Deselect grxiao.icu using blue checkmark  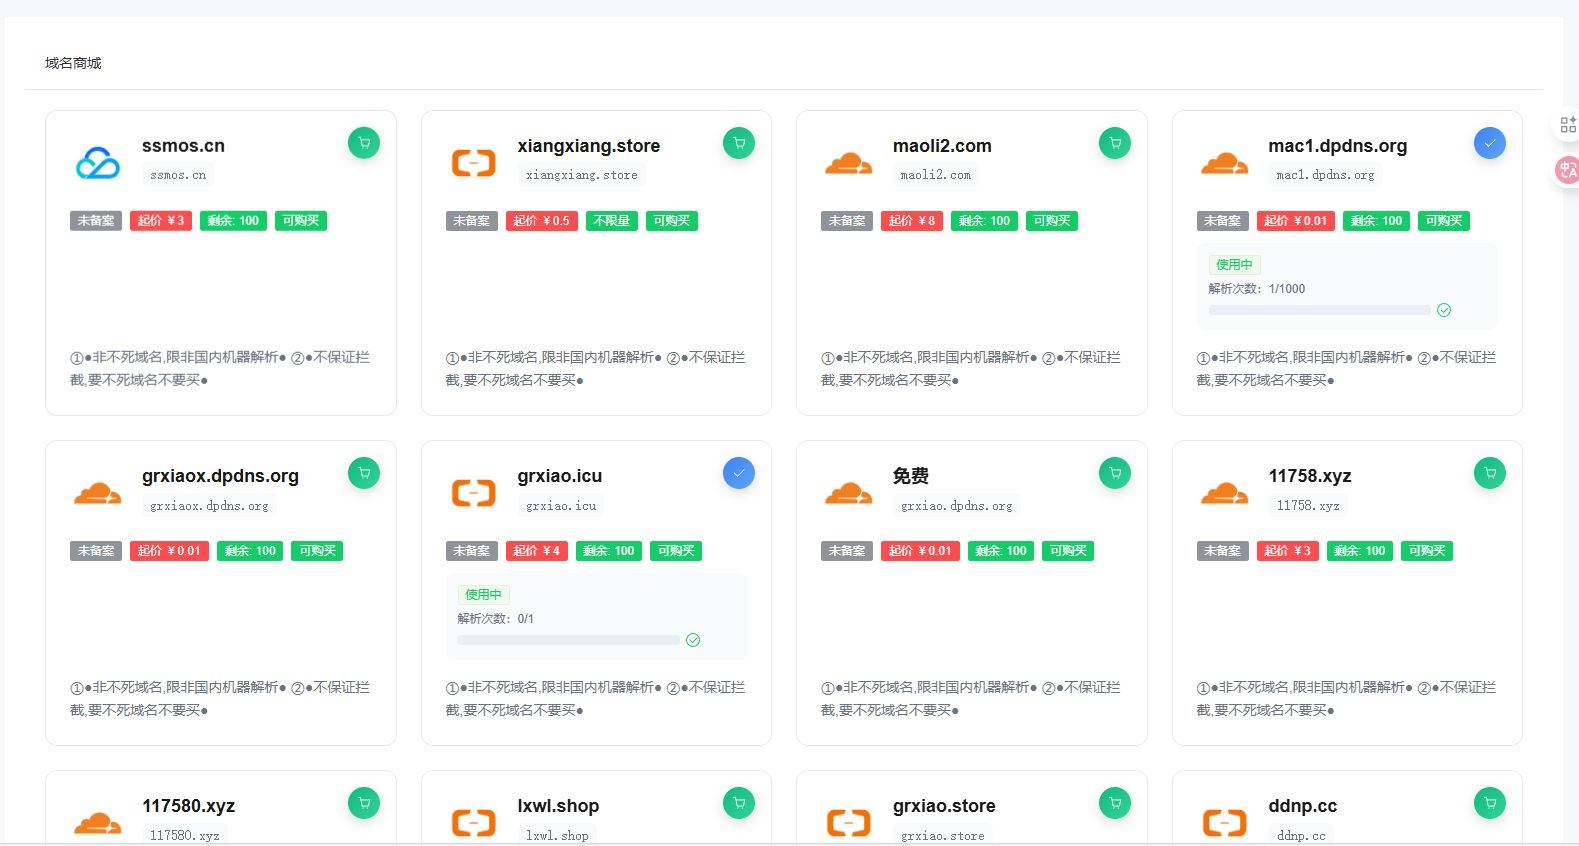coord(739,473)
